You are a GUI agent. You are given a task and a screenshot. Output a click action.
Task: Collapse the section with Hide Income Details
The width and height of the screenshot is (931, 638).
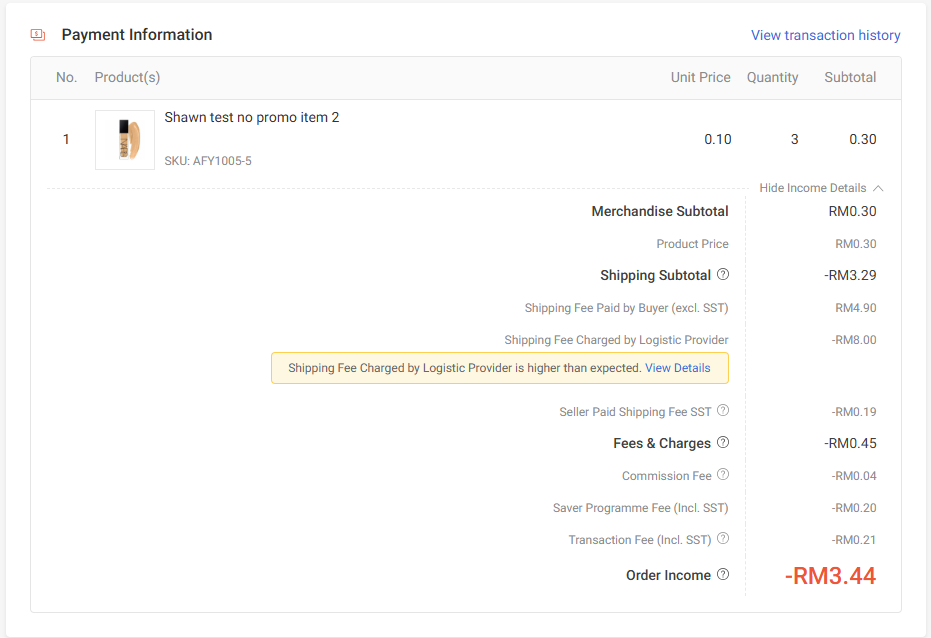click(x=821, y=188)
